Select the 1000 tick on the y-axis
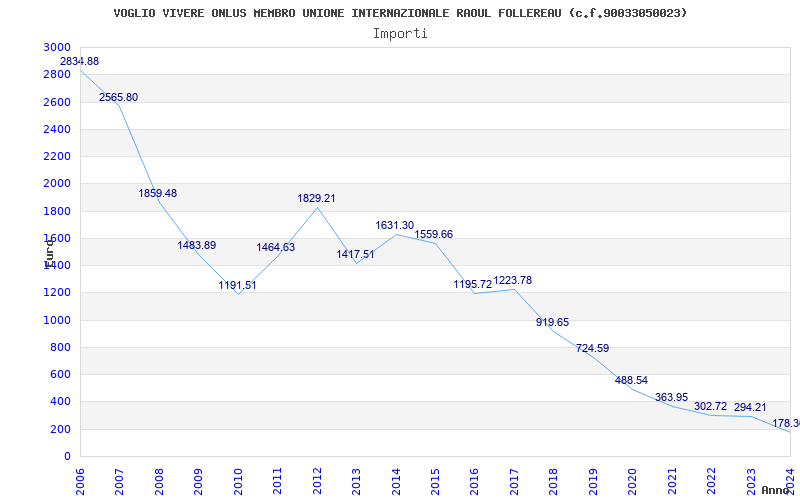This screenshot has width=800, height=500. point(57,320)
